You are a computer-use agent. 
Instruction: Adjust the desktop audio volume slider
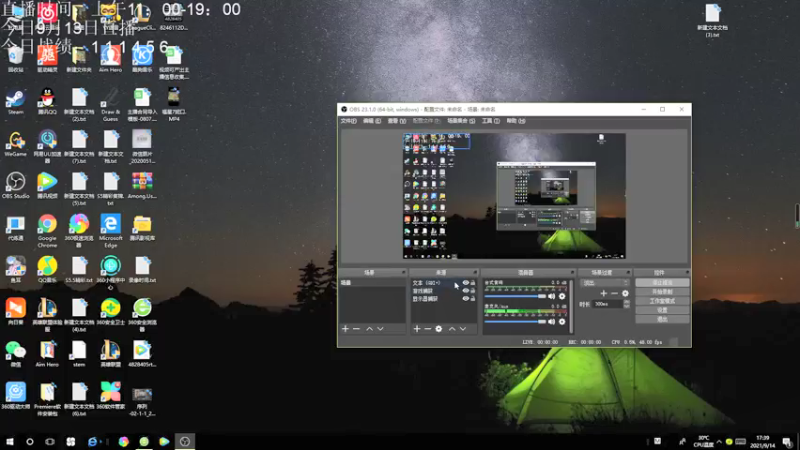tap(515, 296)
